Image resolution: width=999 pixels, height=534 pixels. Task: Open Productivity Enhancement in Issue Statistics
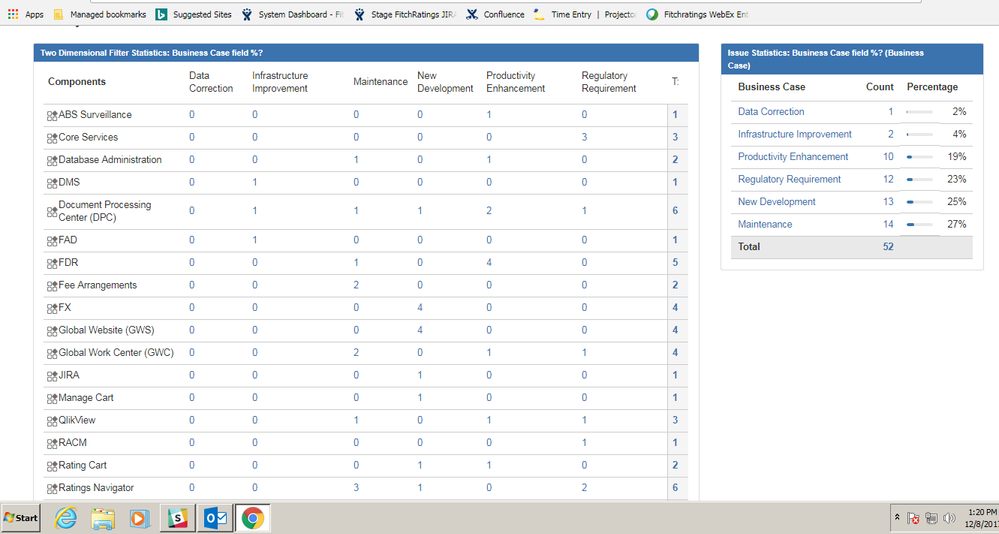(793, 157)
